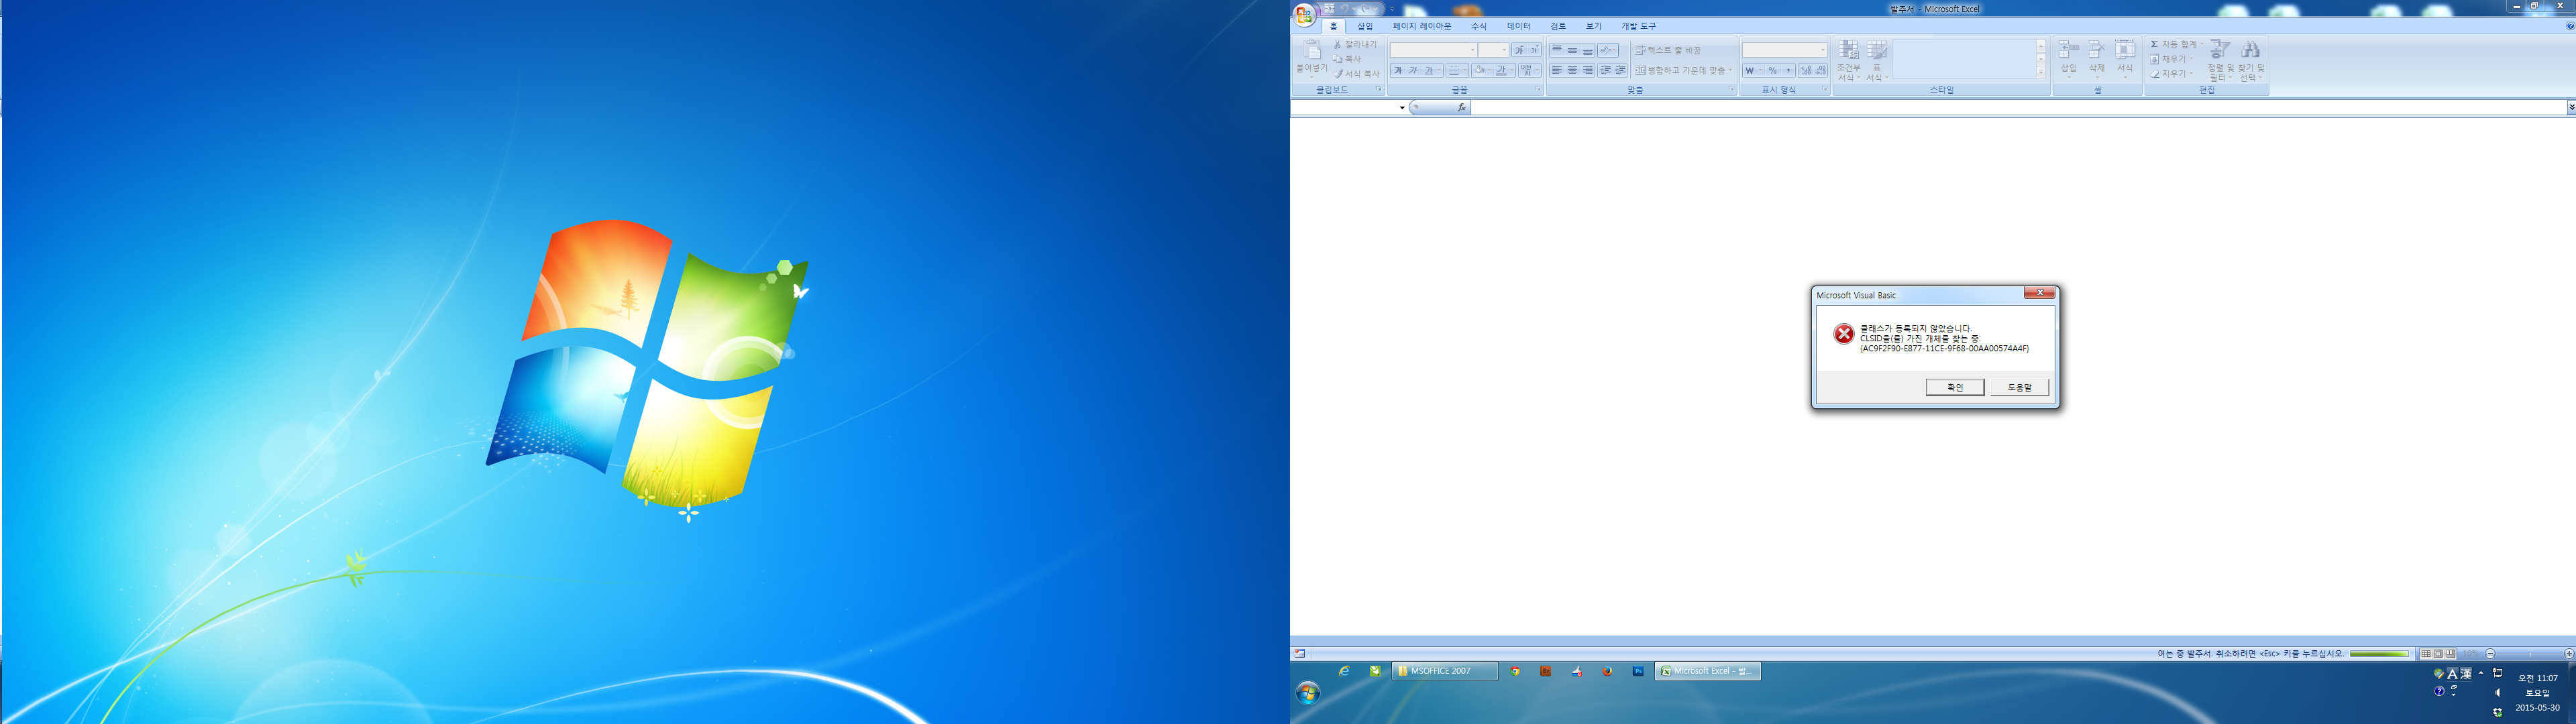
Task: Toggle bold (가) formatting
Action: coord(1397,70)
